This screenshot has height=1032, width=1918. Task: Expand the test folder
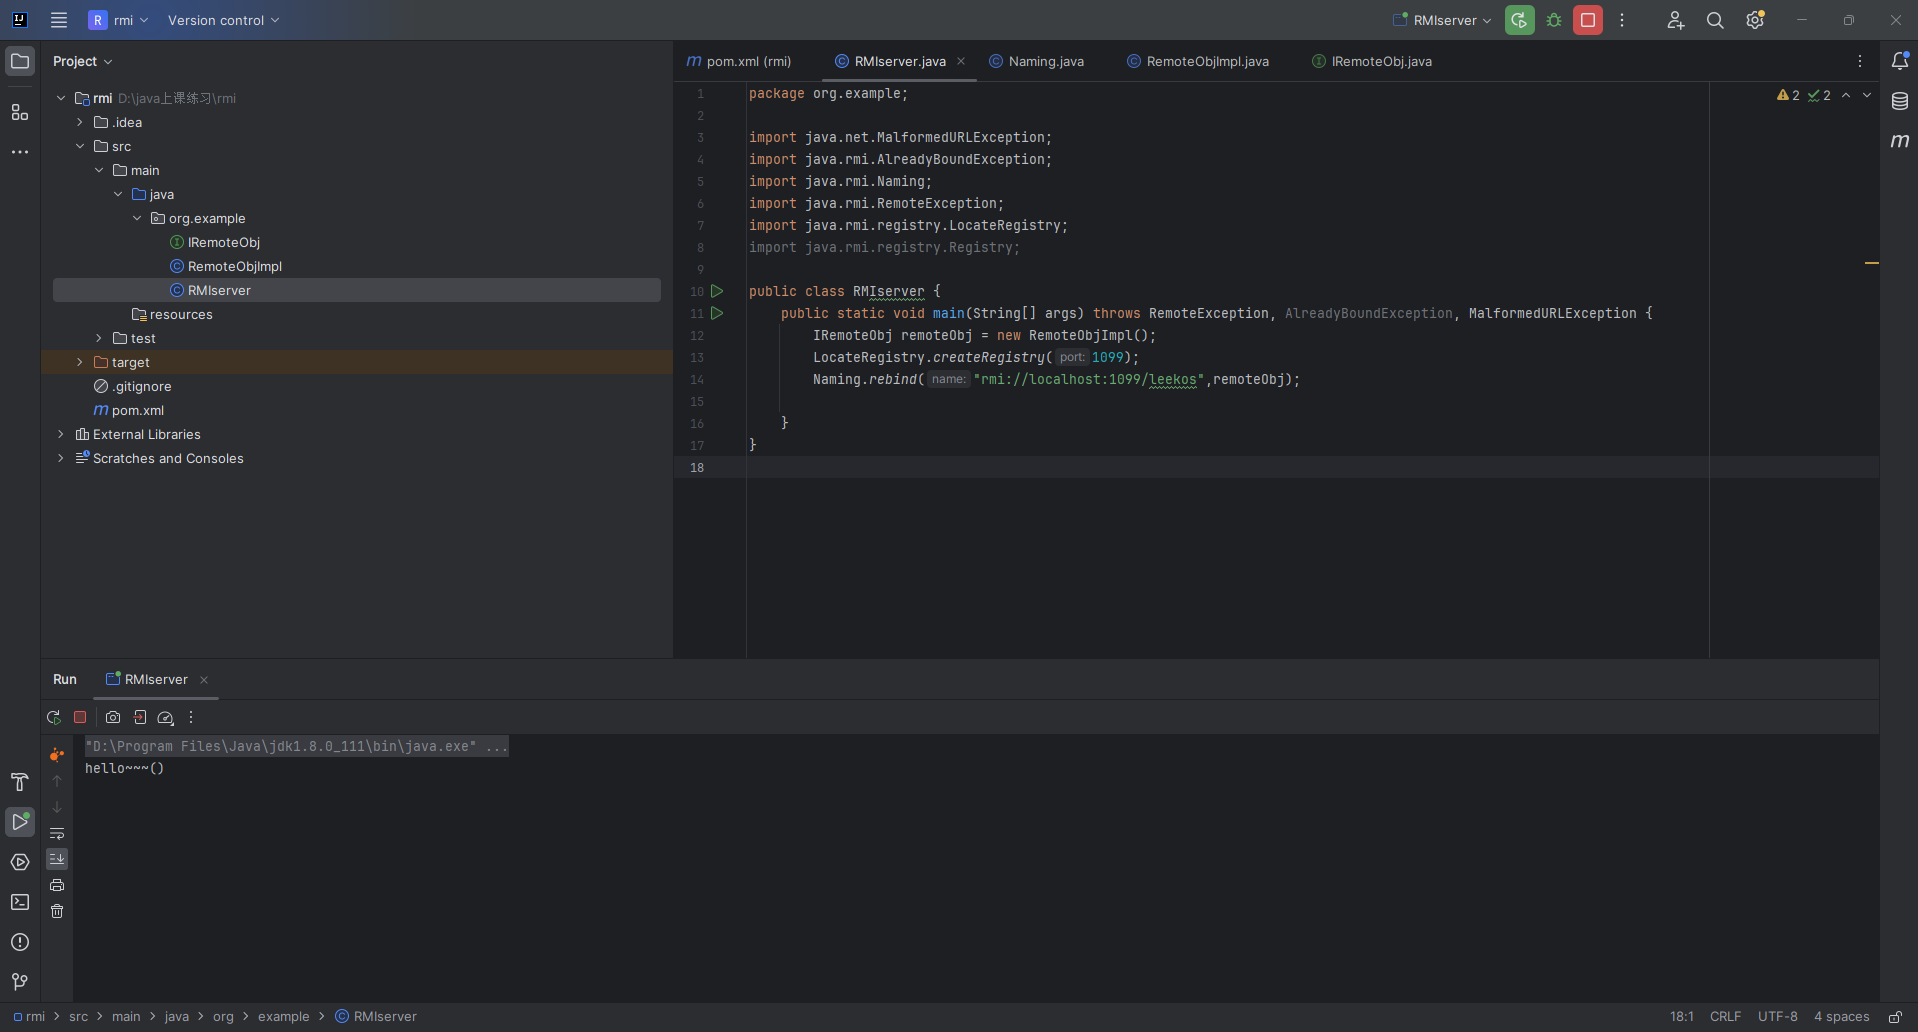pos(99,338)
